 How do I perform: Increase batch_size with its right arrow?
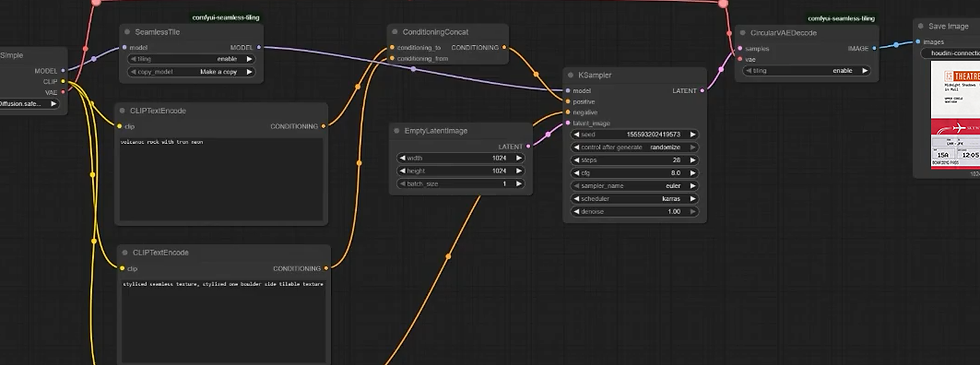518,184
